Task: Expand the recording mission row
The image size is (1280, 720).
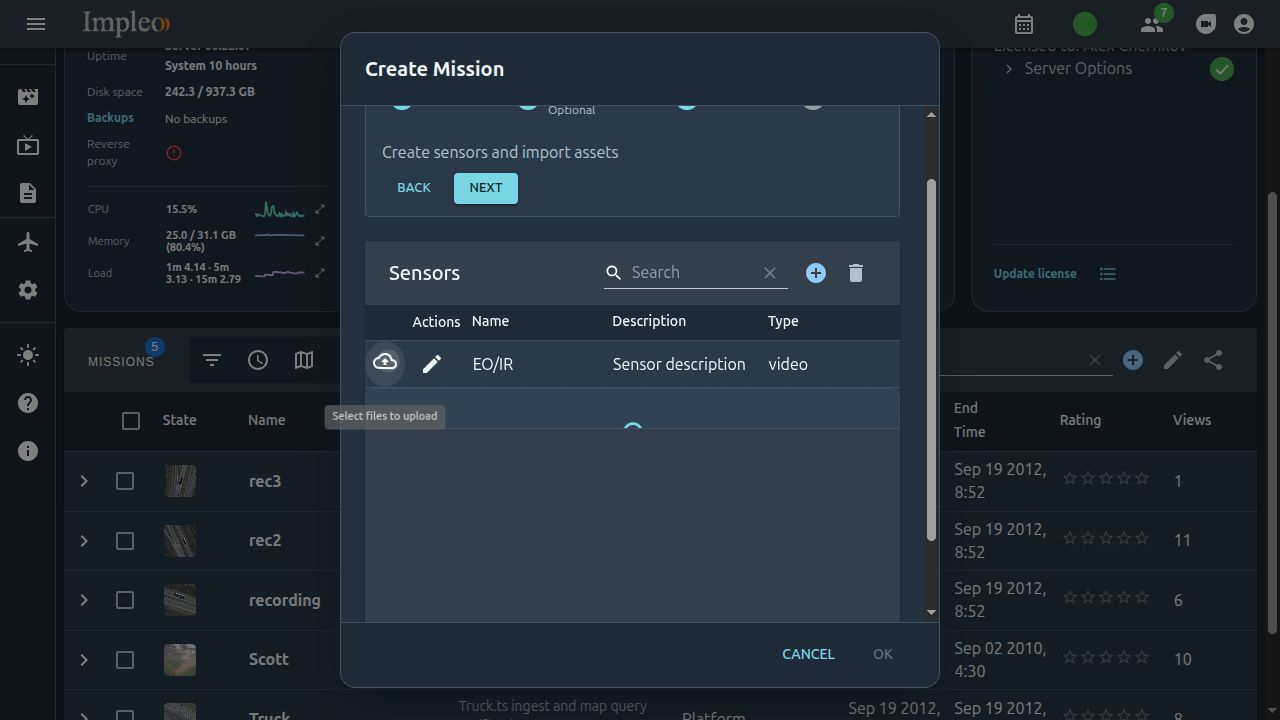Action: [84, 600]
